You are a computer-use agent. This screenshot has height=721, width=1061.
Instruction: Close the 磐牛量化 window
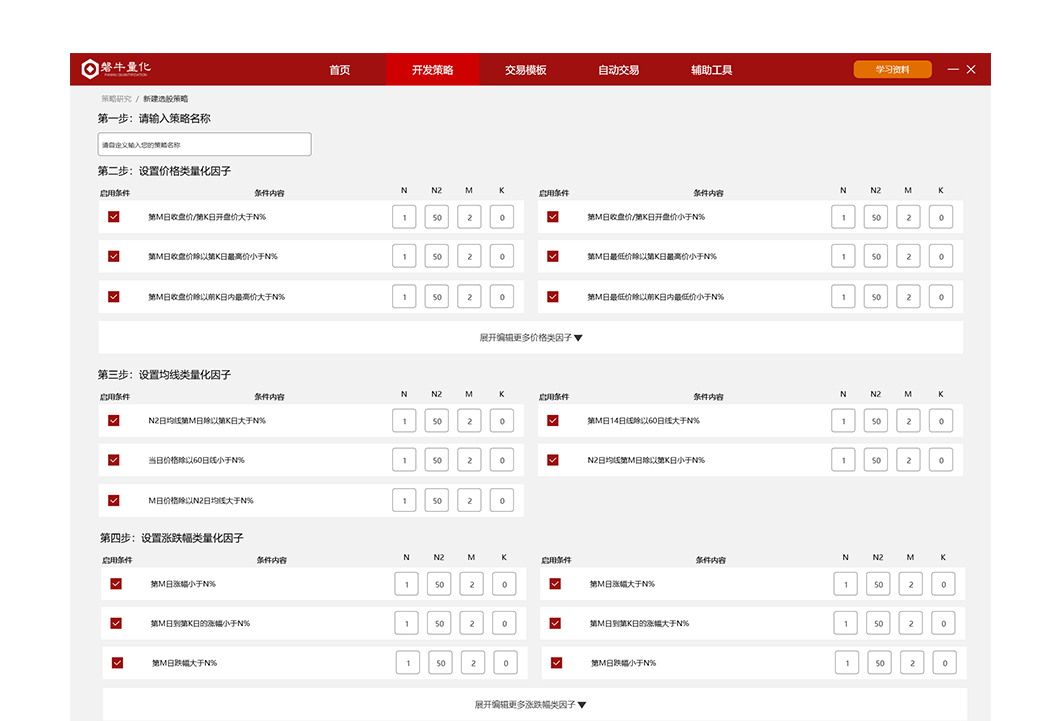pos(971,69)
